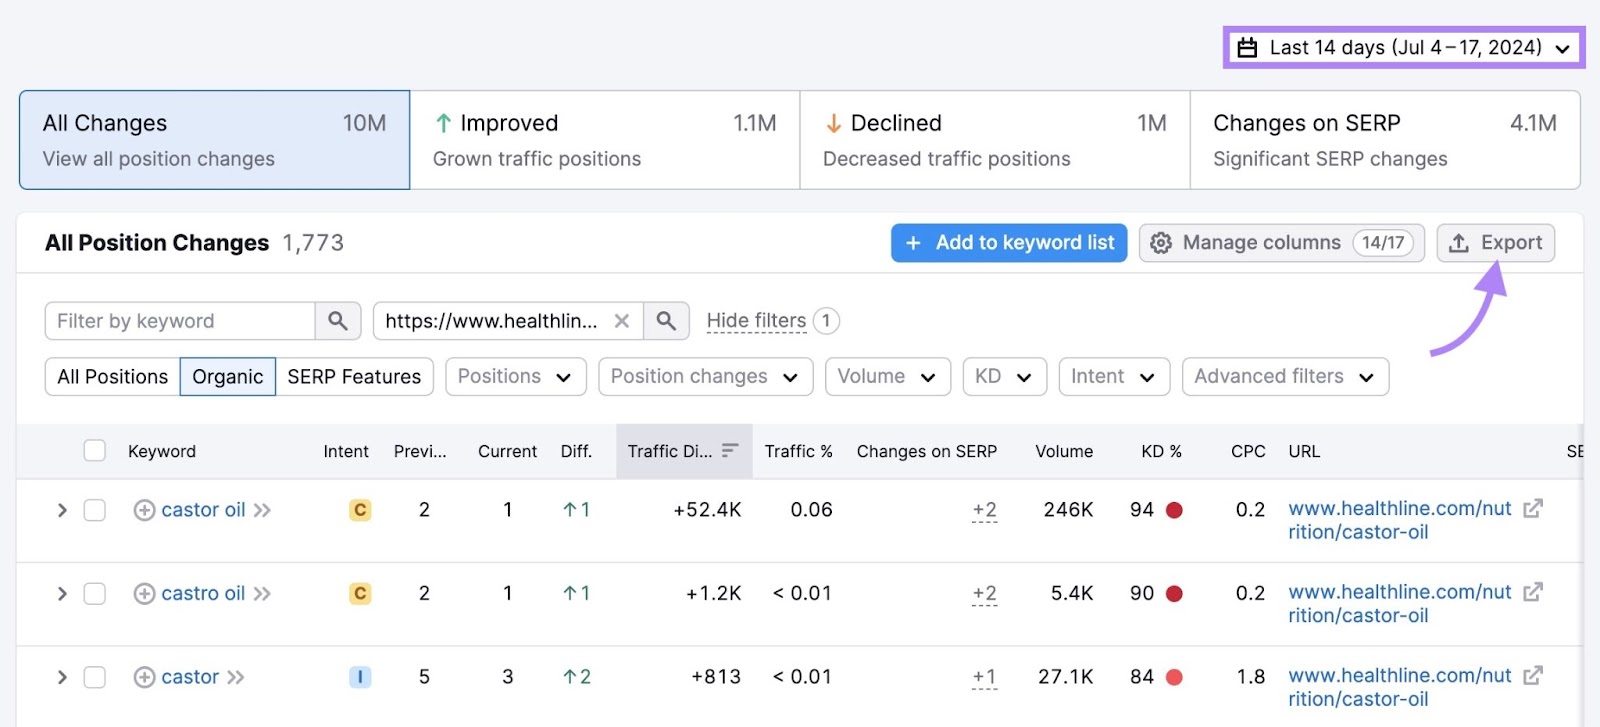This screenshot has width=1600, height=727.
Task: Export the position changes data
Action: tap(1495, 243)
